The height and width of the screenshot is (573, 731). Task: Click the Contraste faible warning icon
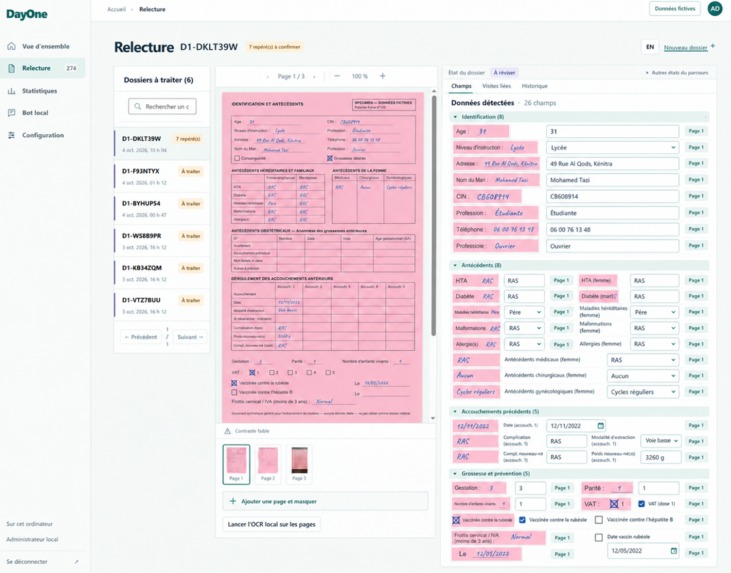228,431
